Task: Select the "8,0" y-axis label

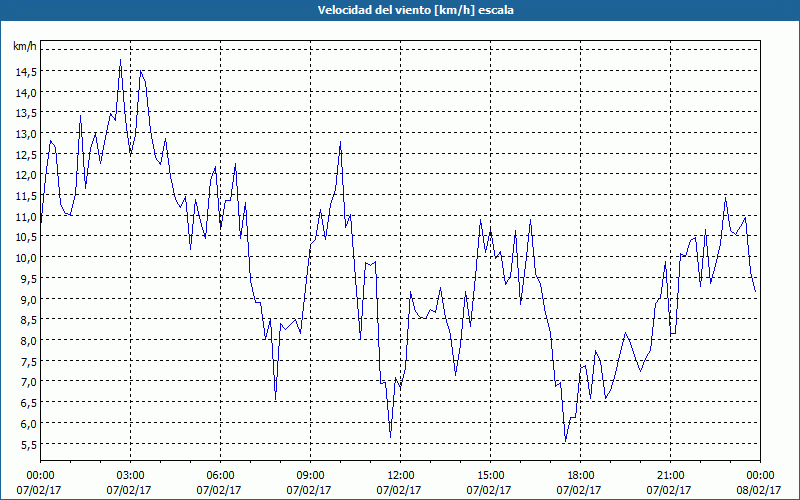Action: (28, 341)
